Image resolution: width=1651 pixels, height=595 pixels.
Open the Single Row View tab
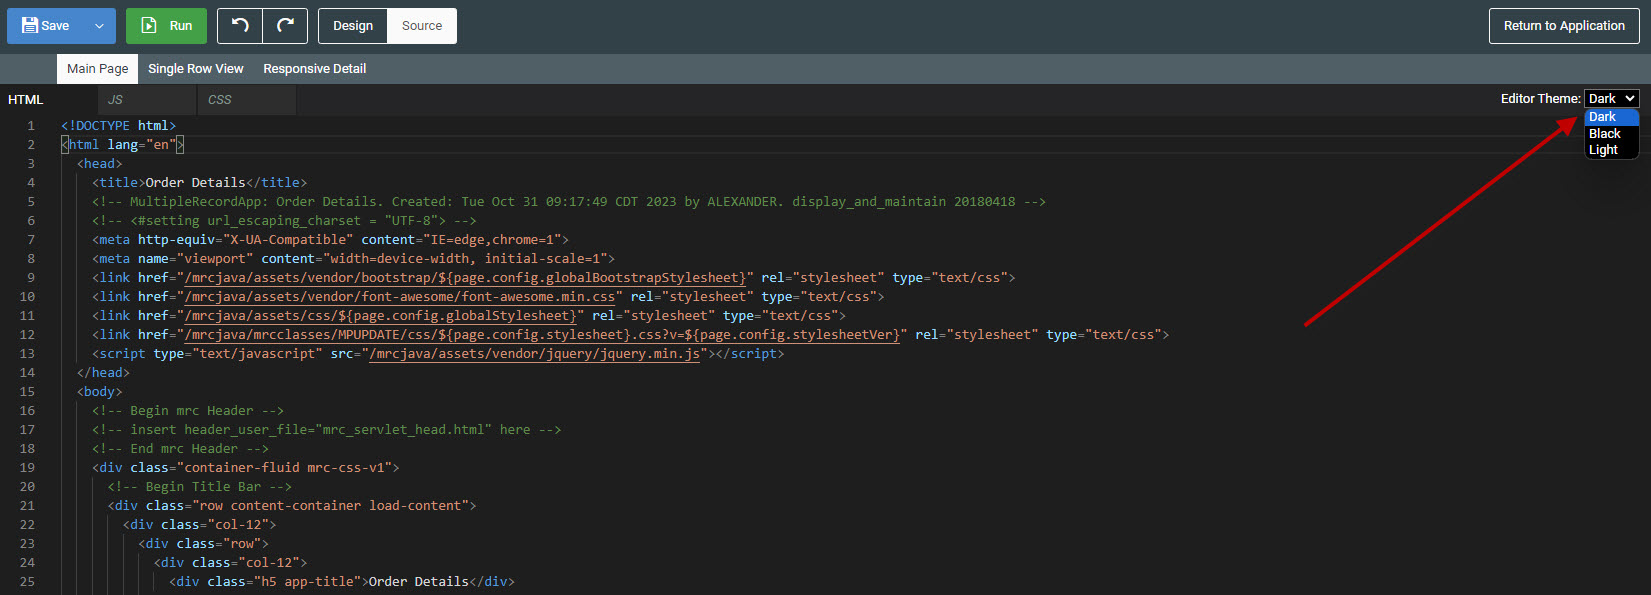(x=196, y=69)
